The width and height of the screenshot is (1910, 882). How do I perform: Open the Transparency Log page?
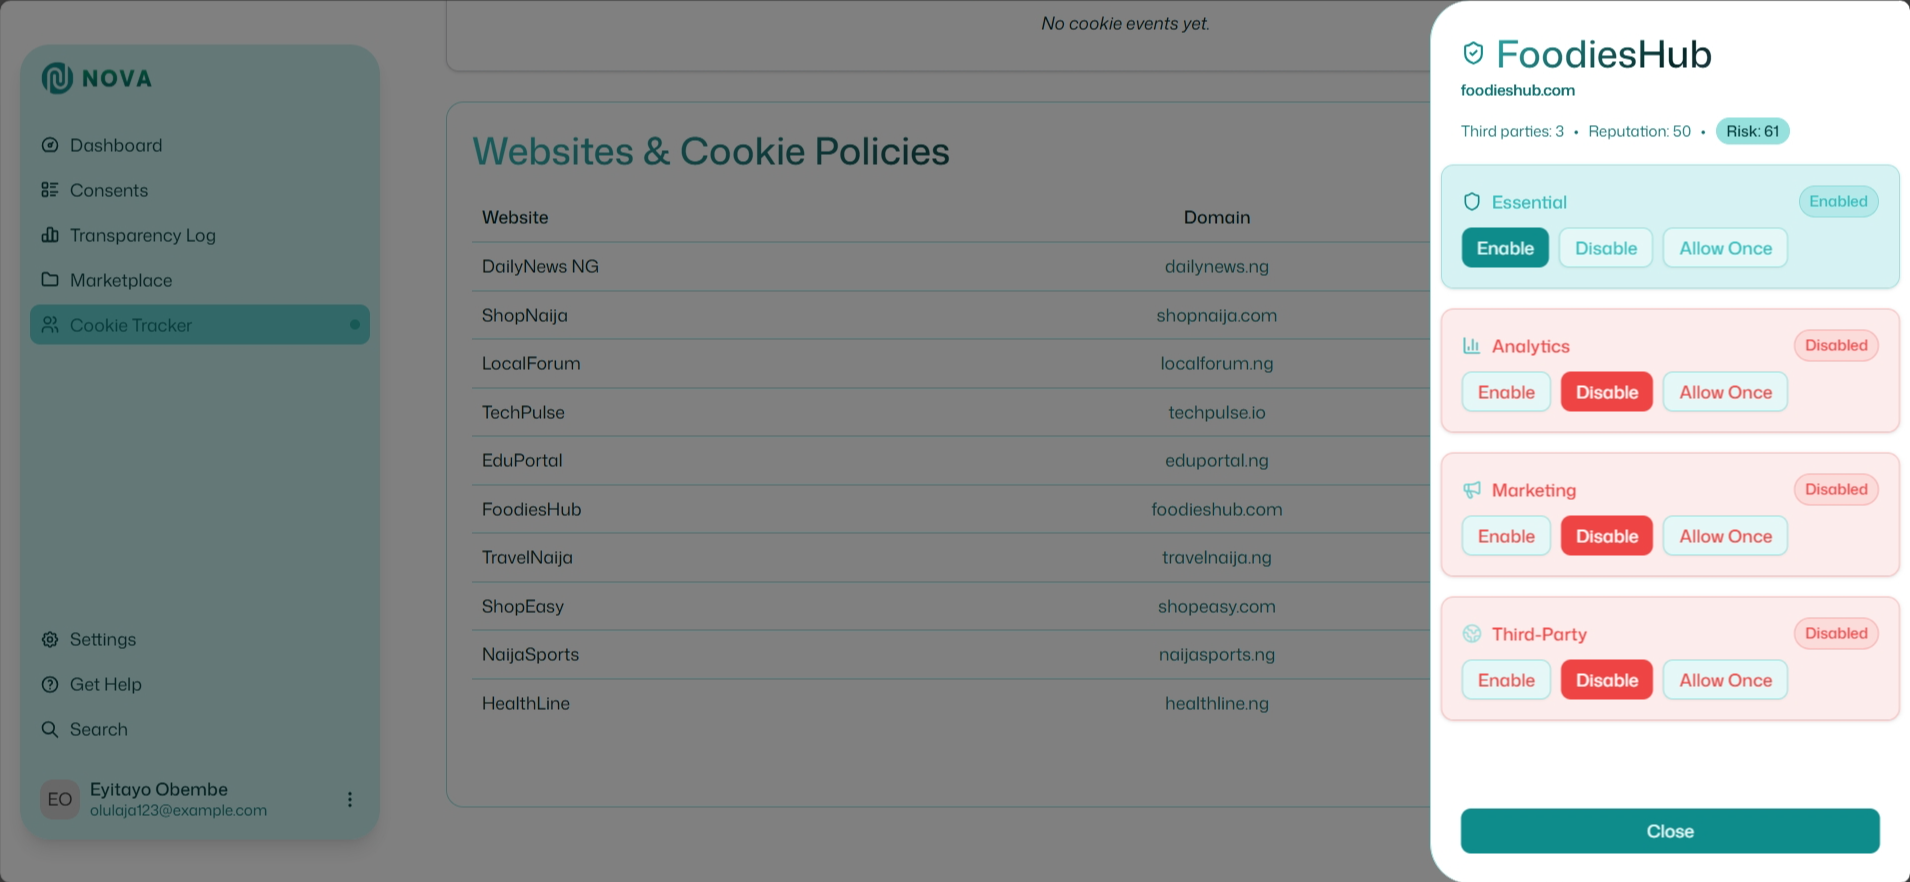tap(142, 235)
